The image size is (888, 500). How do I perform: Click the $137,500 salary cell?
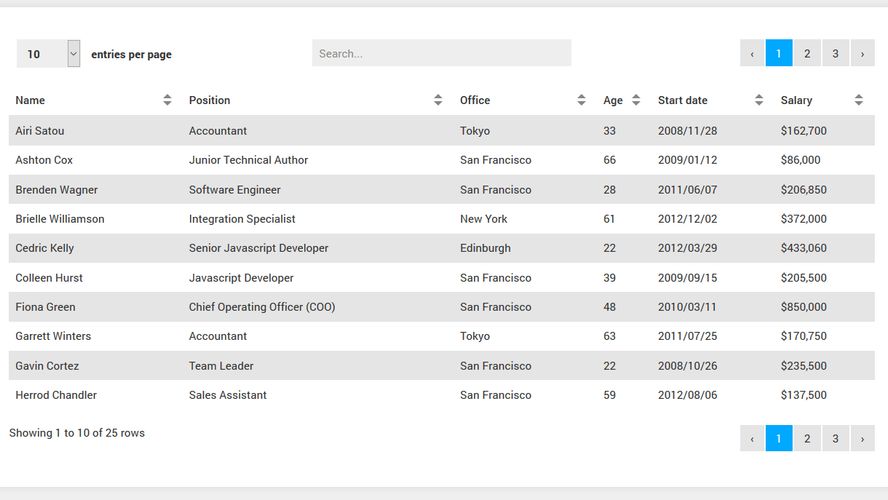coord(804,395)
